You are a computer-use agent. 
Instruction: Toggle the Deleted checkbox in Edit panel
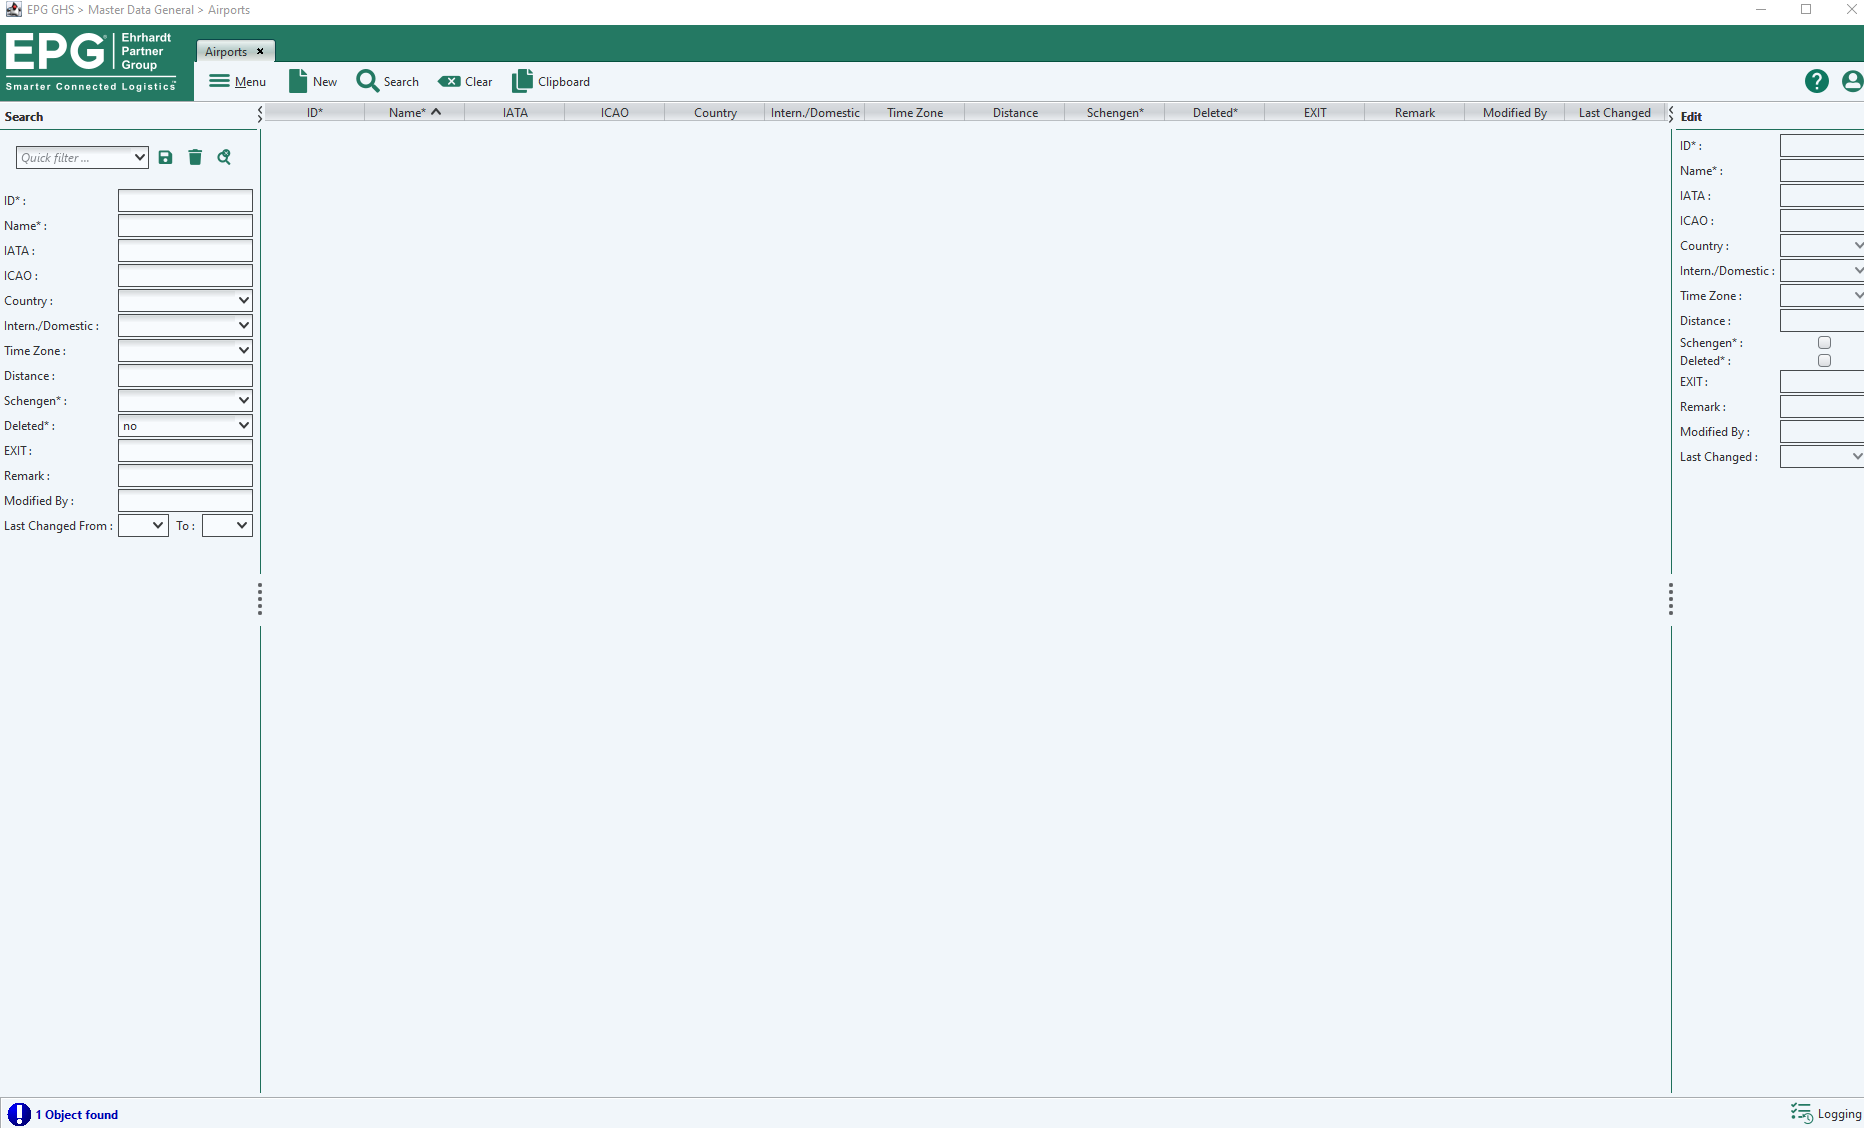tap(1824, 361)
